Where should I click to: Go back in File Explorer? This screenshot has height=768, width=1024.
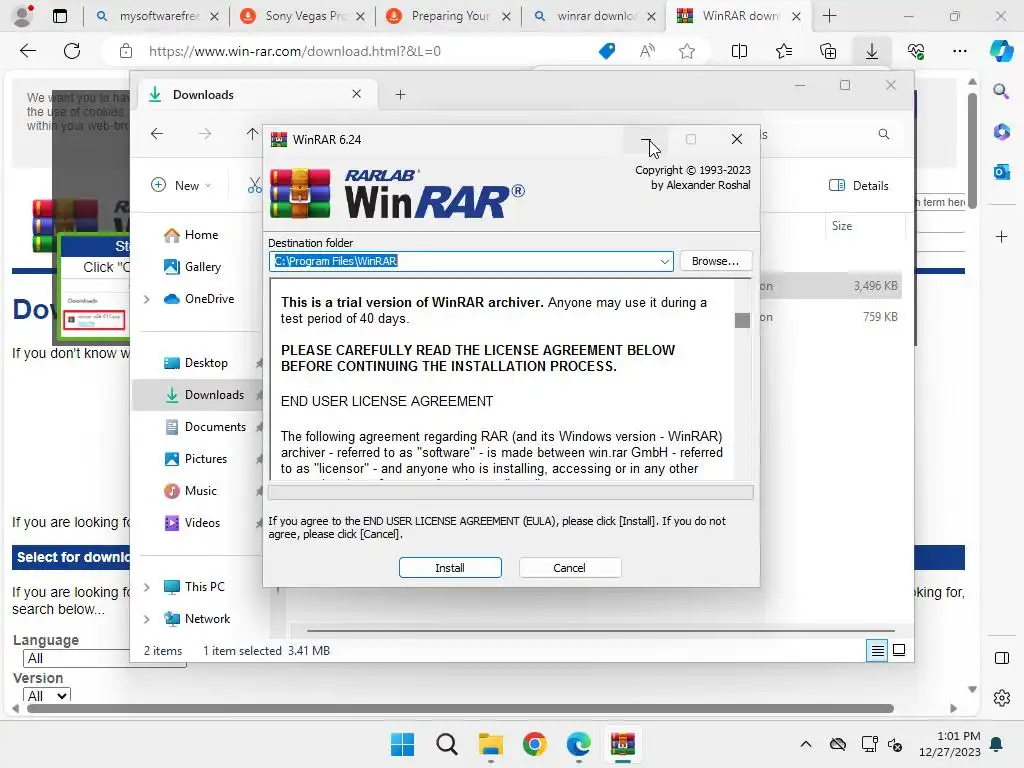(x=157, y=134)
